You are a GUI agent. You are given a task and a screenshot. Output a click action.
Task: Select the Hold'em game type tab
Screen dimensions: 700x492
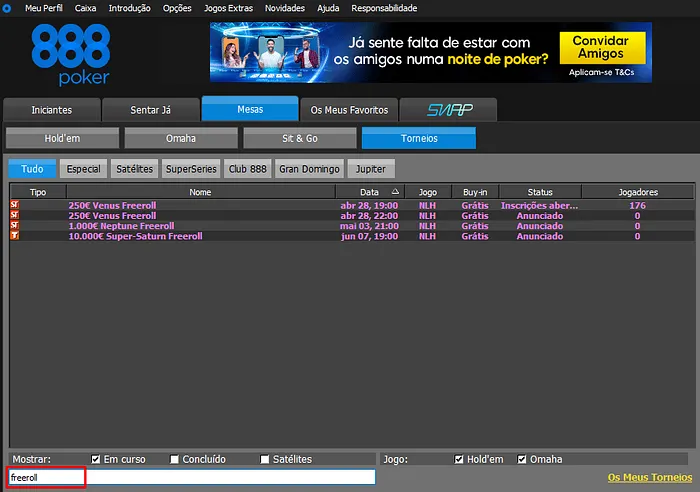pos(62,138)
